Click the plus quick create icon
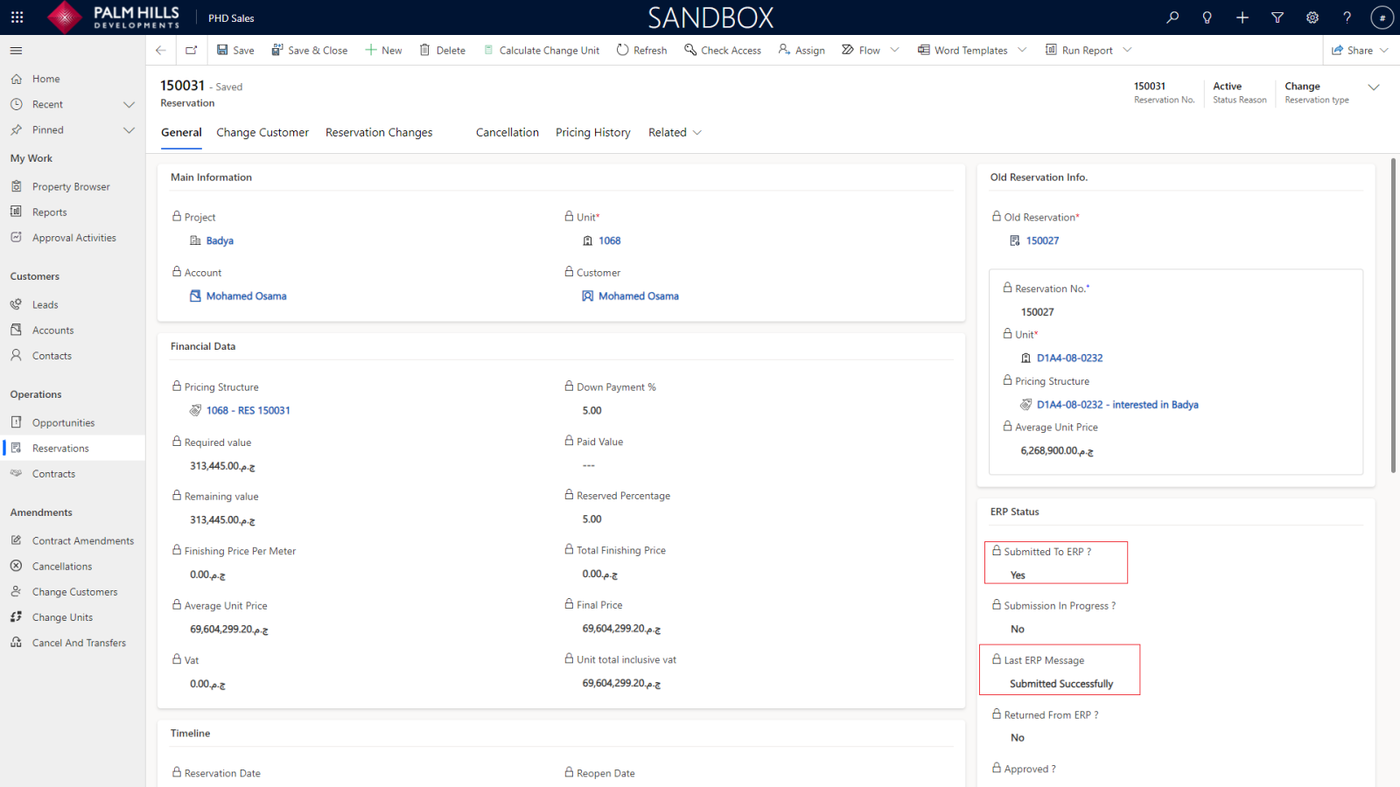1400x787 pixels. [x=1242, y=17]
